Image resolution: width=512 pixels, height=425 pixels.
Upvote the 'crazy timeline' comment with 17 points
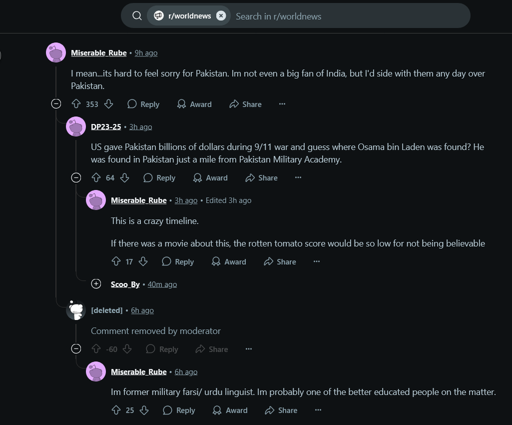(116, 261)
